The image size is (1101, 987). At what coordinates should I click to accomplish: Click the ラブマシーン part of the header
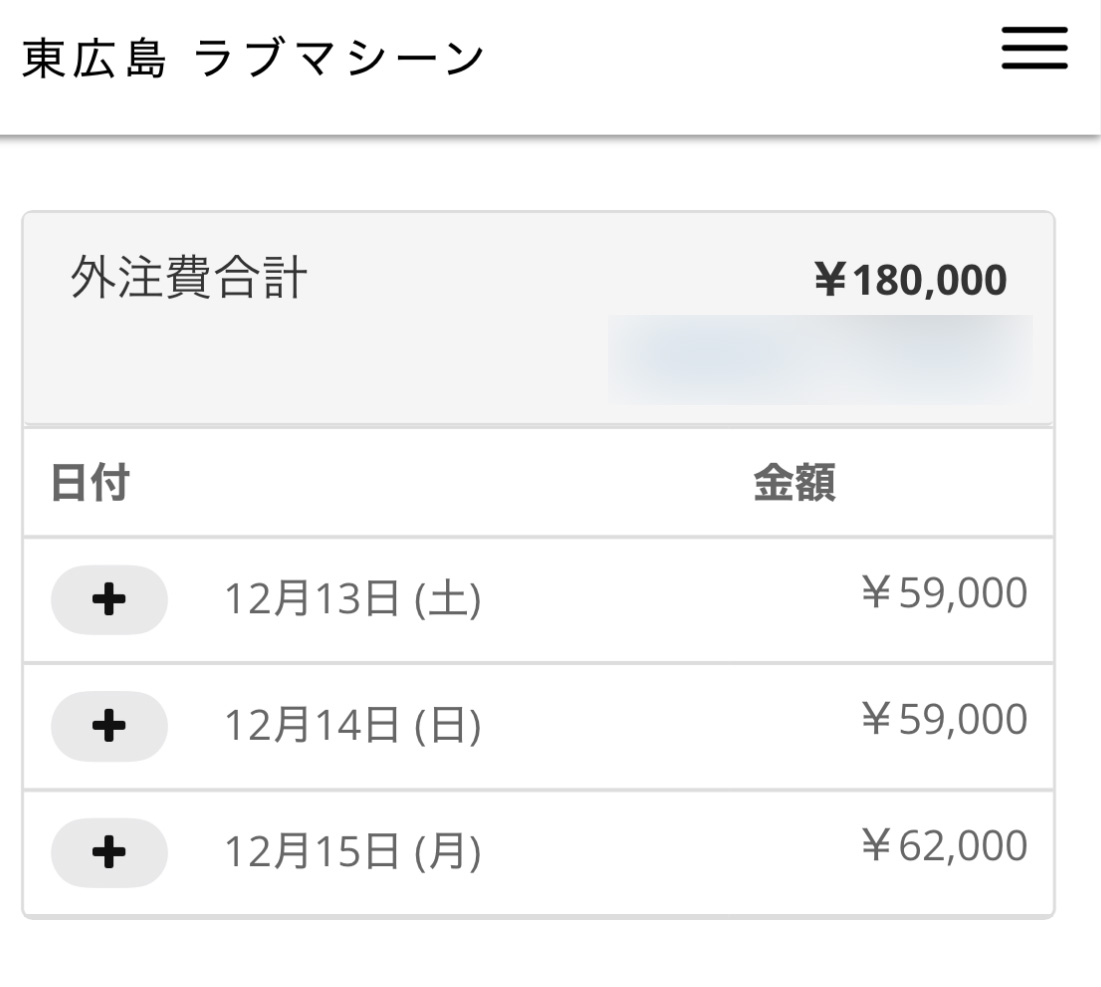point(339,58)
